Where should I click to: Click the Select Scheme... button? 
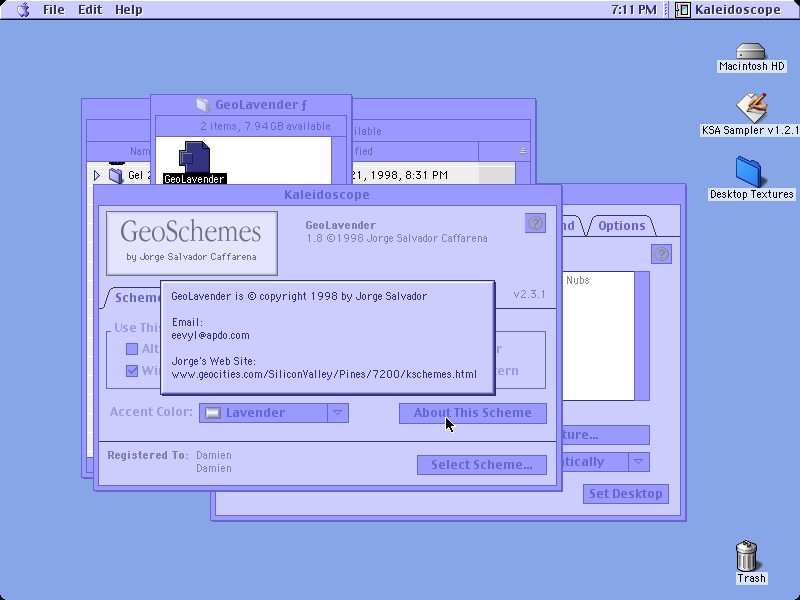click(x=482, y=465)
